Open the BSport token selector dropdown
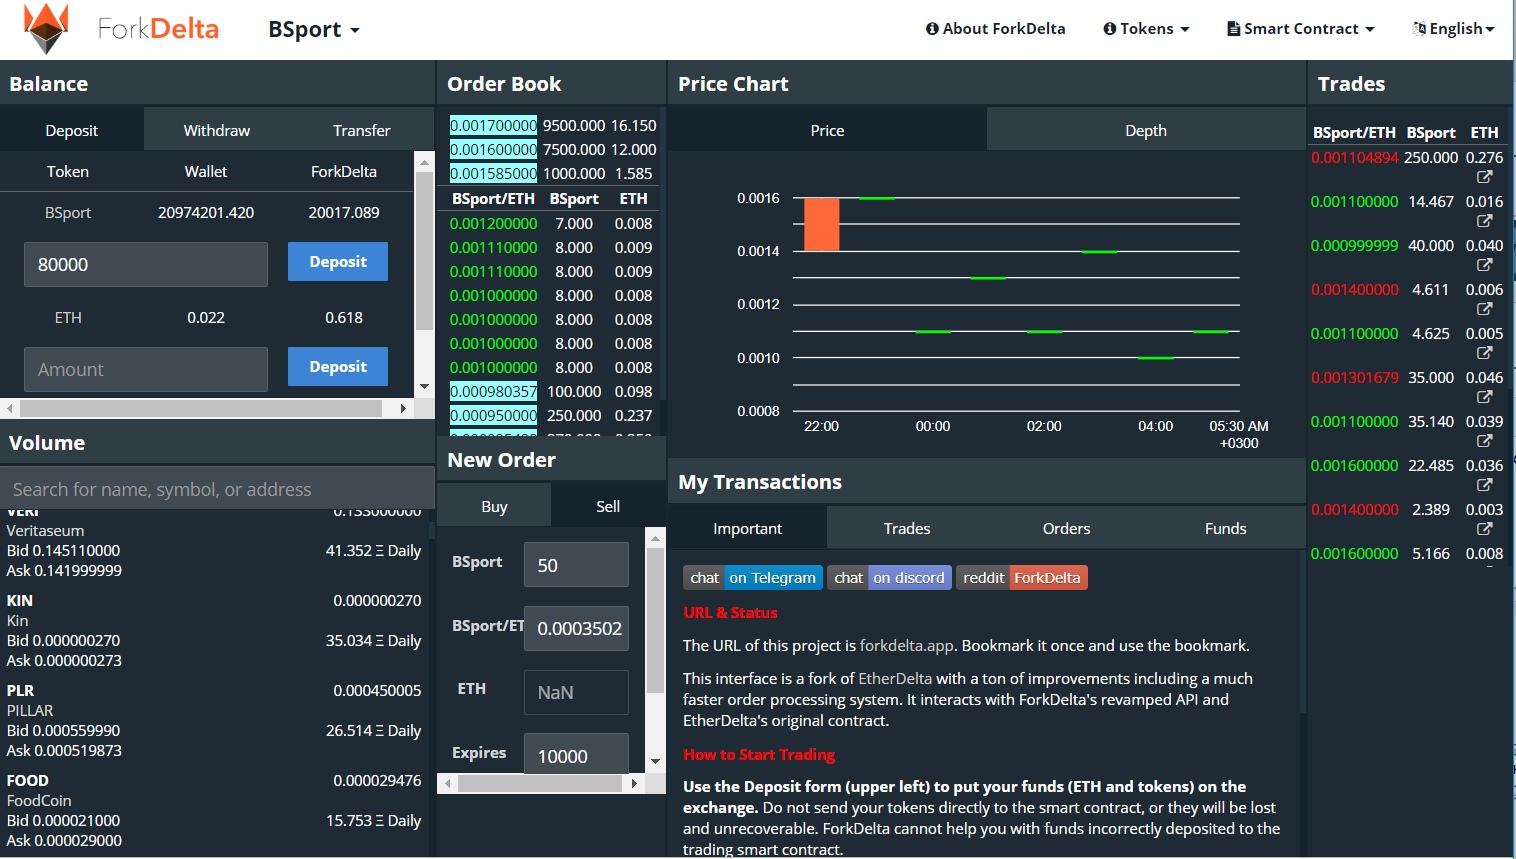The width and height of the screenshot is (1516, 859). click(313, 29)
